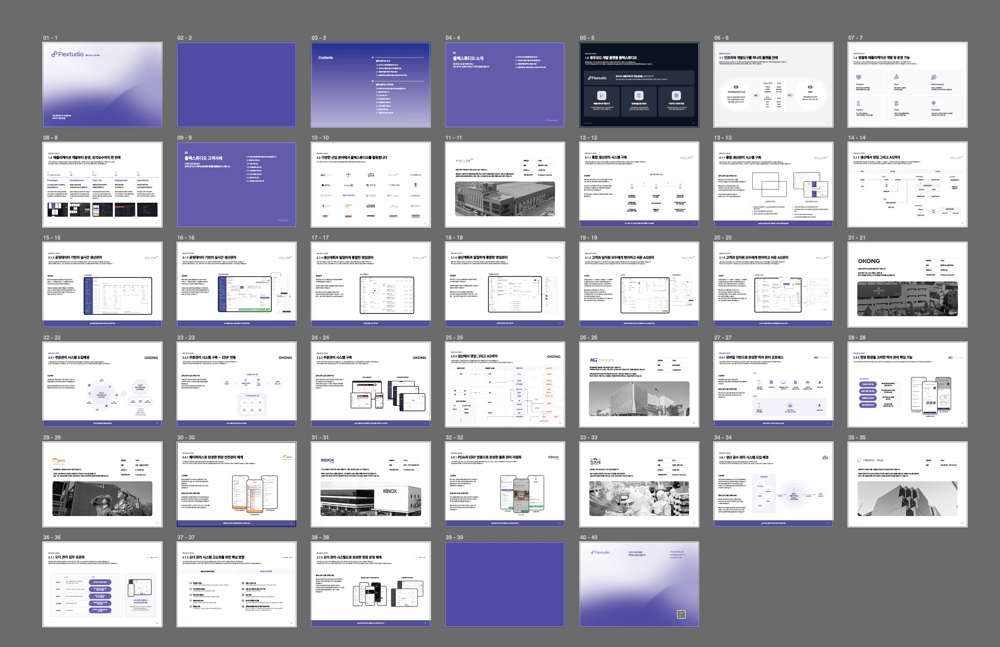
Task: Select slide 24 with overlapping tablet mockups
Action: click(370, 384)
